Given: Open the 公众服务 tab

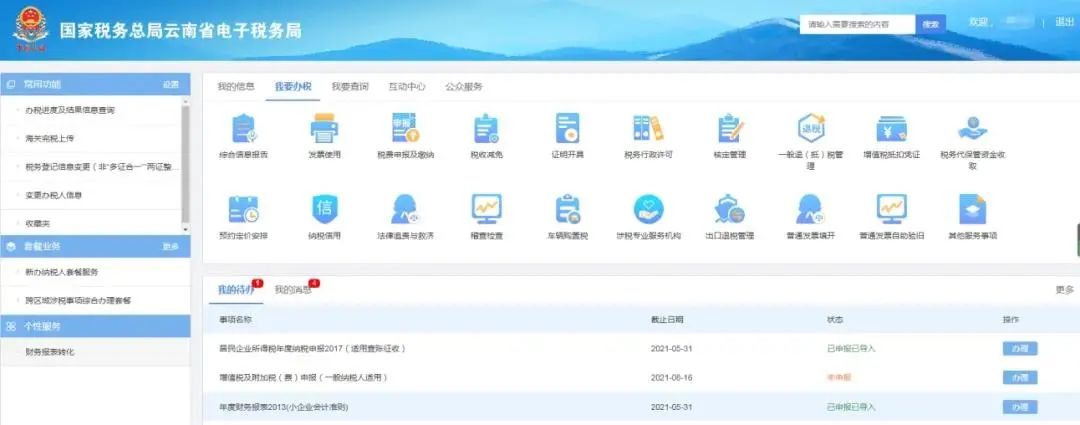Looking at the screenshot, I should (464, 87).
